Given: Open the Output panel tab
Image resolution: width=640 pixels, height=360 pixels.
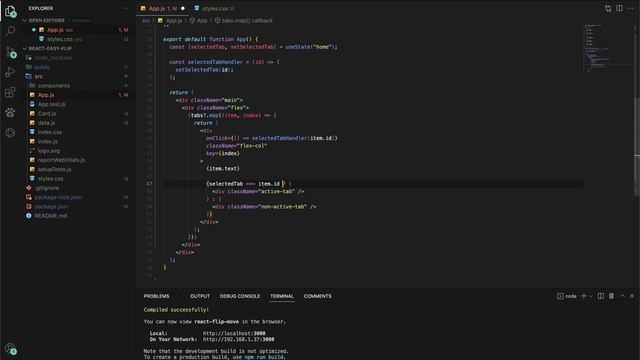Looking at the screenshot, I should 200,296.
